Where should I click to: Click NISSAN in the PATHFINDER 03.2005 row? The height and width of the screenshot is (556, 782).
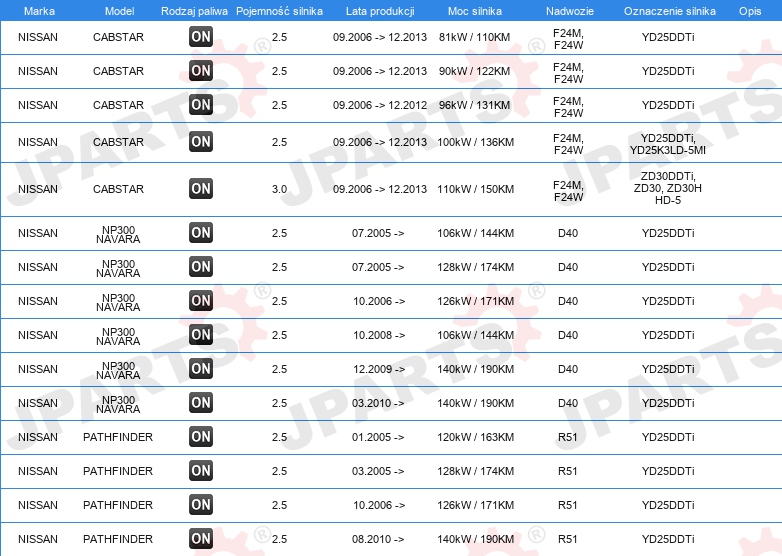coord(38,471)
